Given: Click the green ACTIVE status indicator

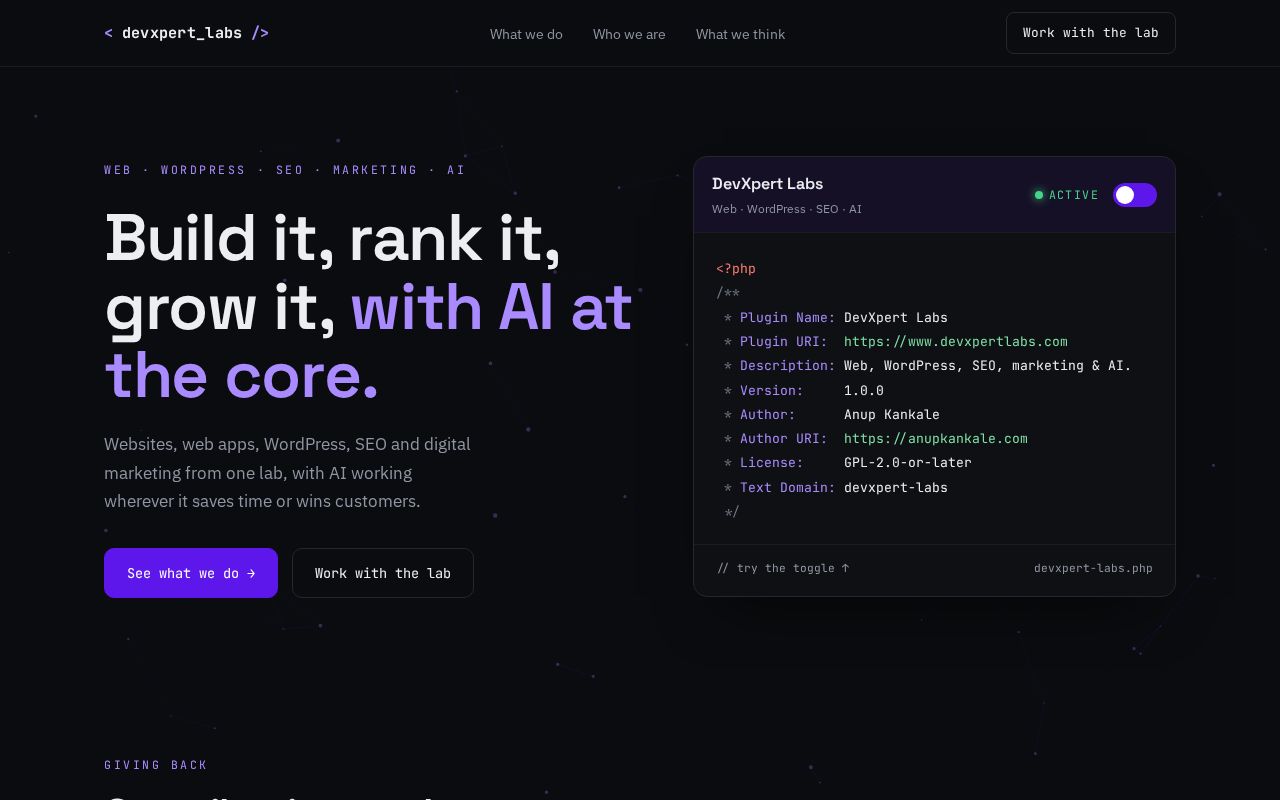Looking at the screenshot, I should pos(1067,195).
